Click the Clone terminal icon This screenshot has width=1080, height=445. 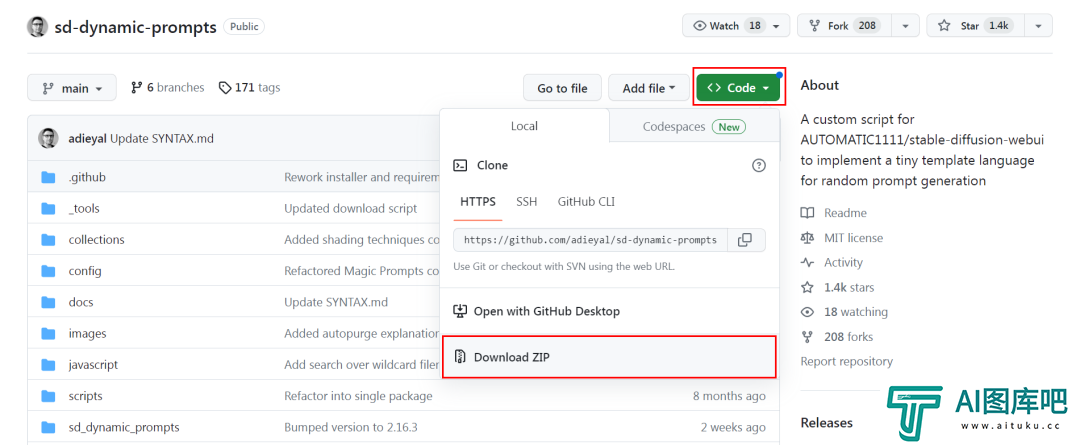click(x=460, y=165)
